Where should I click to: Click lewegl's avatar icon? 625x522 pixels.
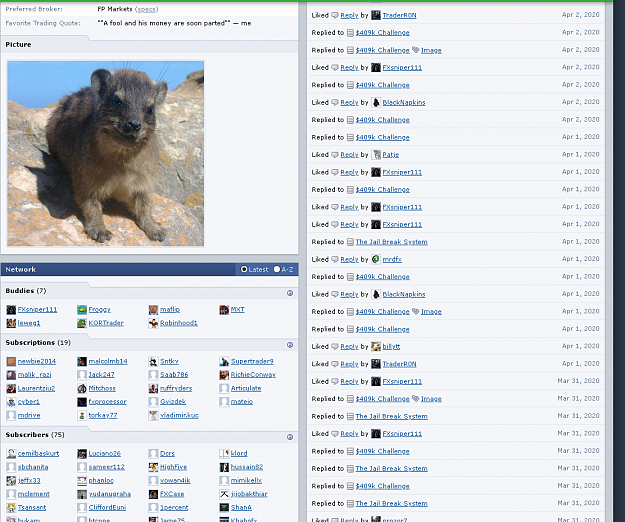[11, 323]
